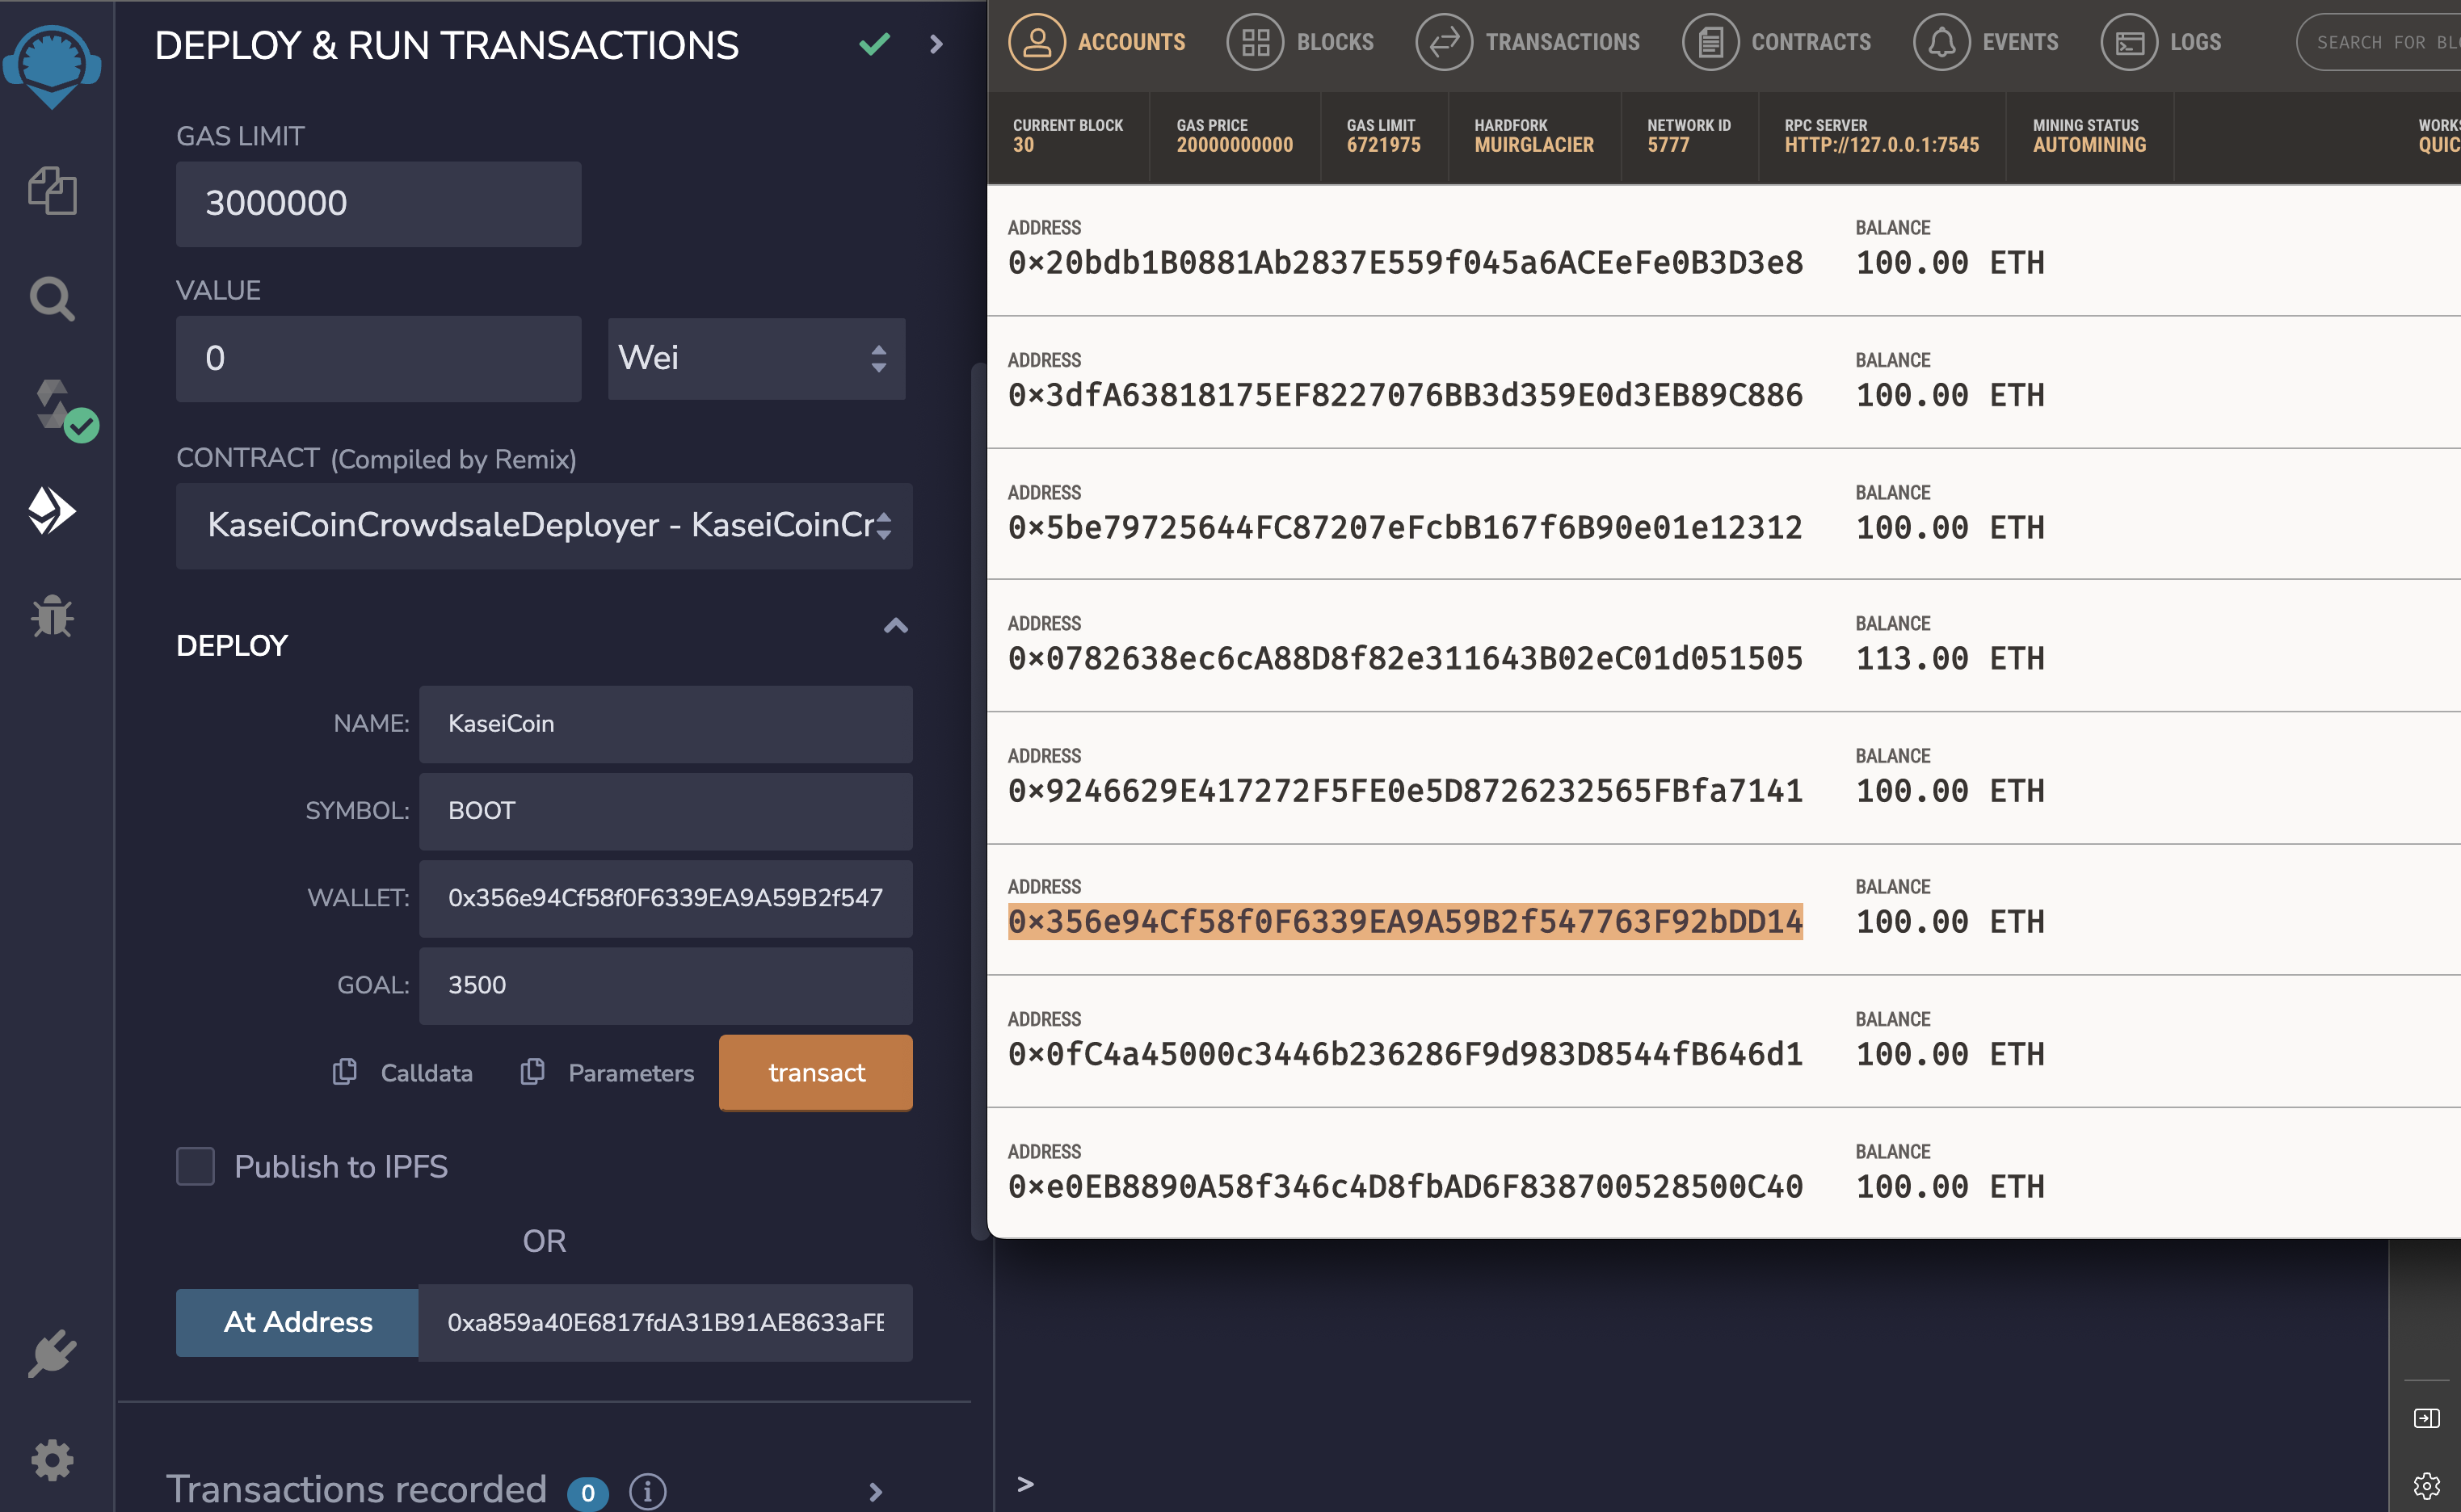Click the Gas Limit input field
This screenshot has height=1512, width=2461.
point(378,204)
